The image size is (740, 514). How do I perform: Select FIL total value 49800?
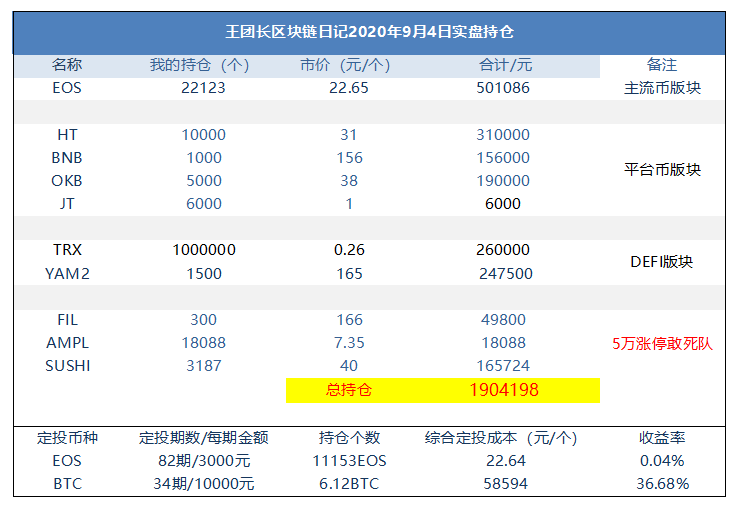coord(503,320)
